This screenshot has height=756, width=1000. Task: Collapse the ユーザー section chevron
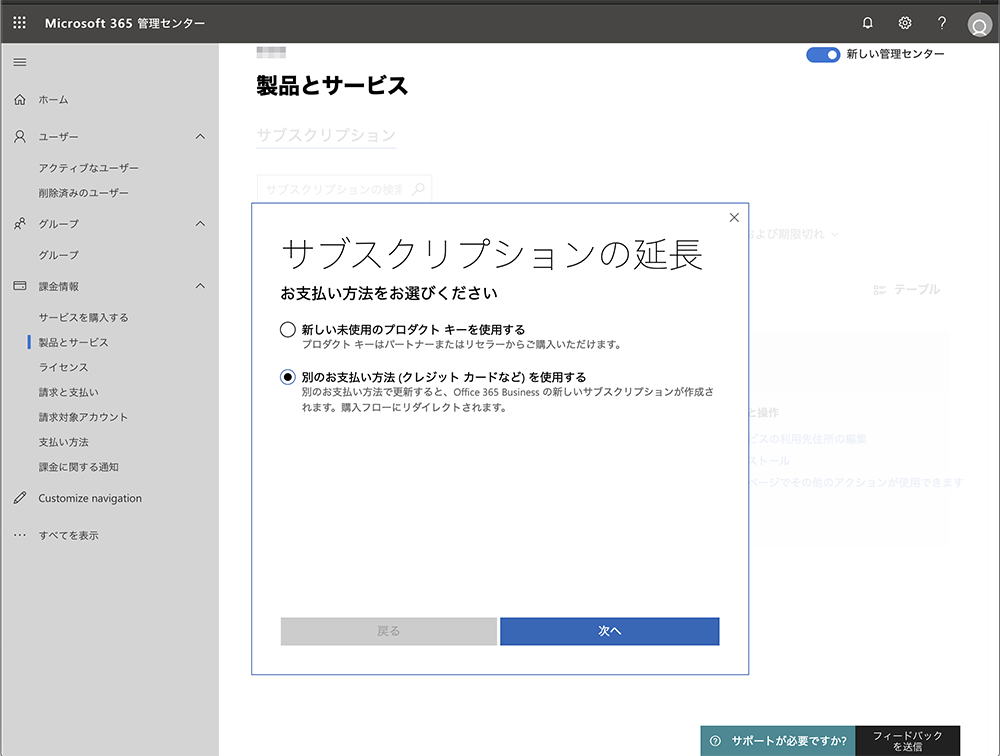coord(200,137)
